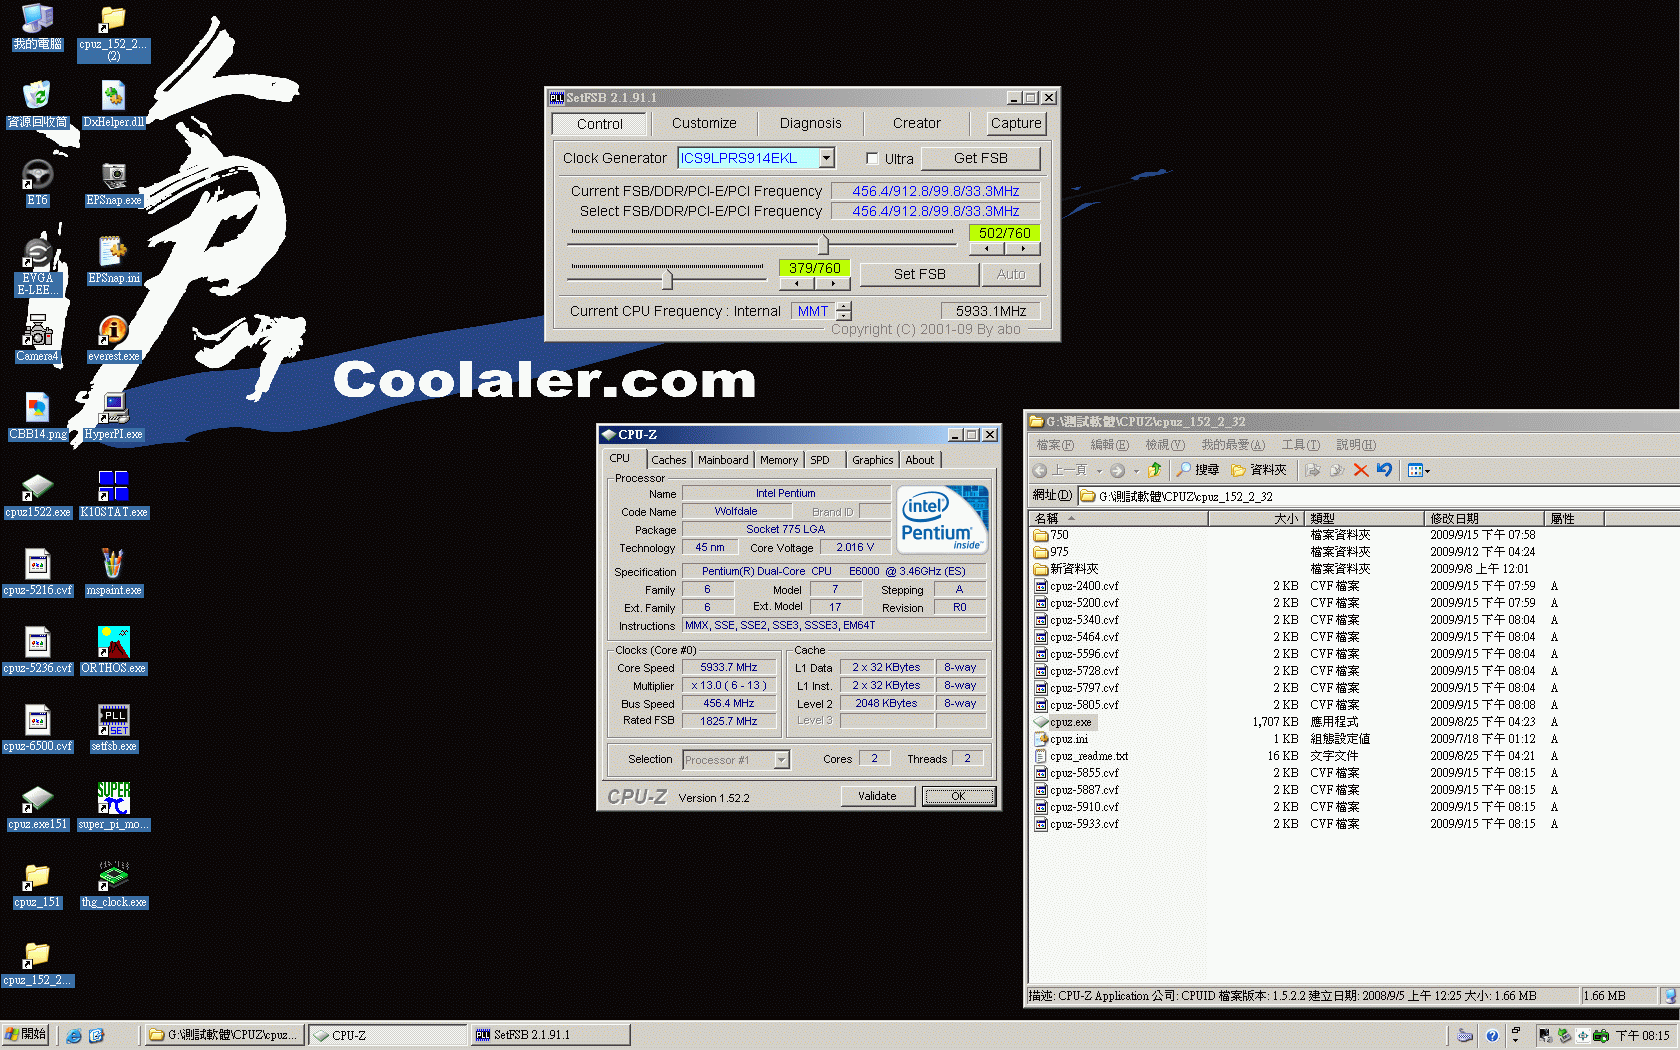Launch everest.exe from the desktop
Image resolution: width=1680 pixels, height=1050 pixels.
(113, 338)
